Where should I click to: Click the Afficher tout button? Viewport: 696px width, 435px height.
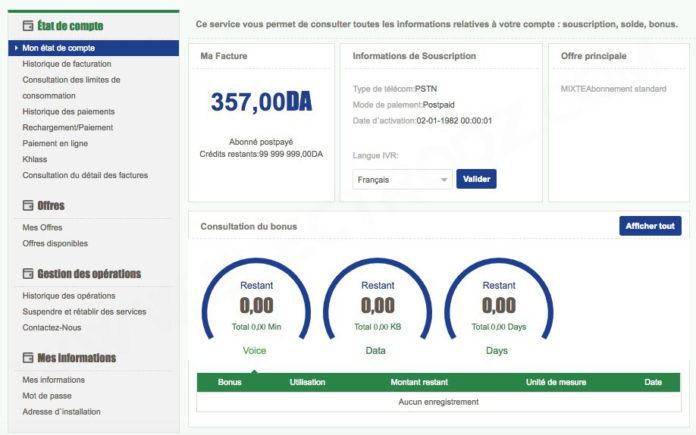pos(650,226)
